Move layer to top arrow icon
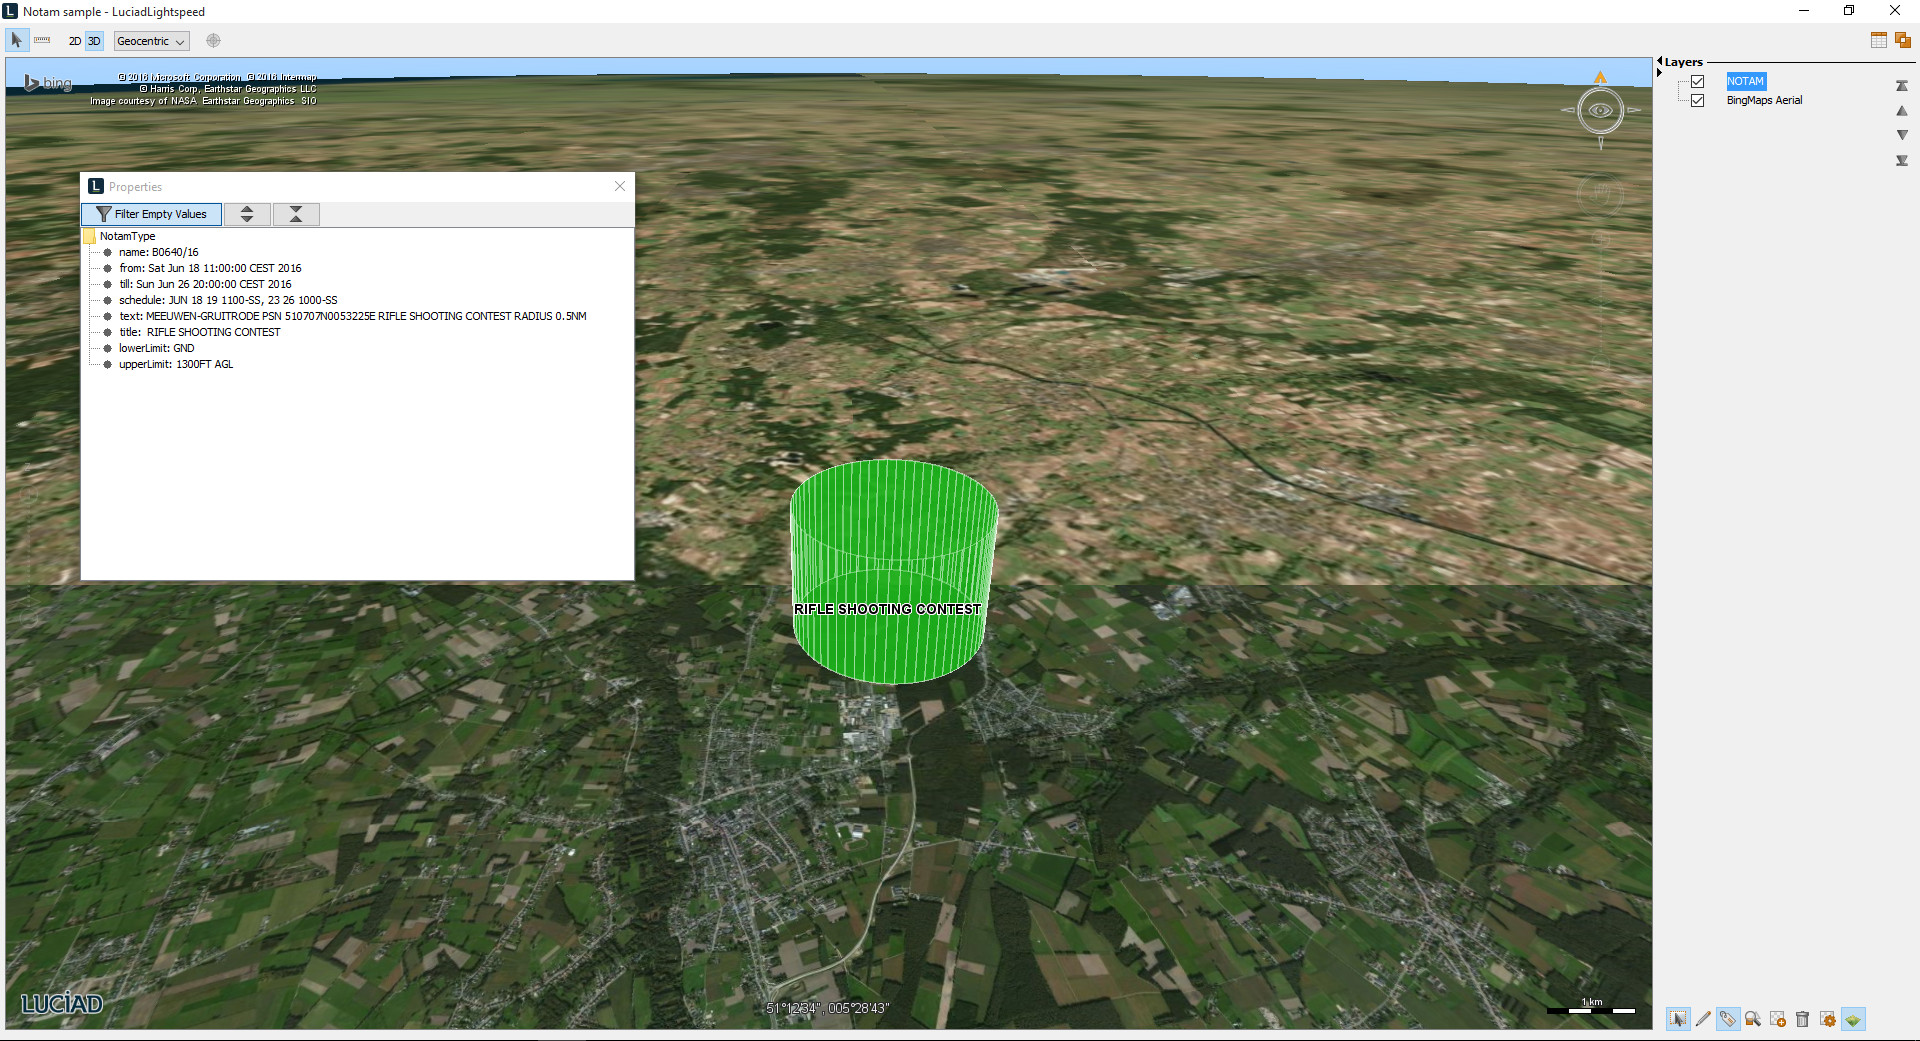This screenshot has width=1920, height=1041. pyautogui.click(x=1902, y=86)
